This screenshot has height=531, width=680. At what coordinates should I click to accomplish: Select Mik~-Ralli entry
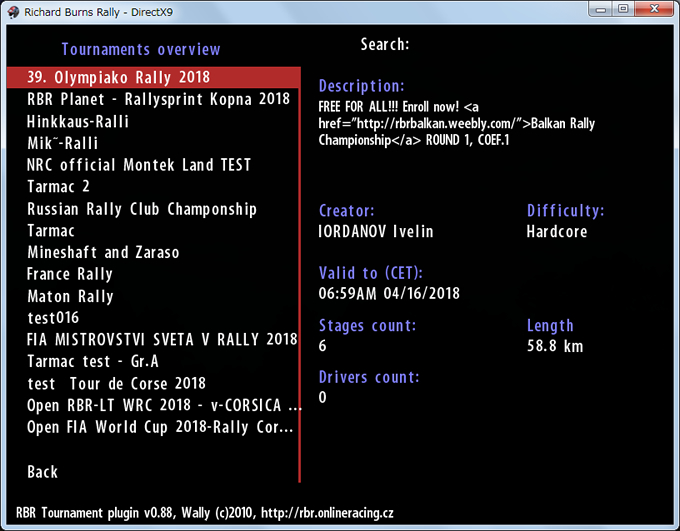point(63,143)
